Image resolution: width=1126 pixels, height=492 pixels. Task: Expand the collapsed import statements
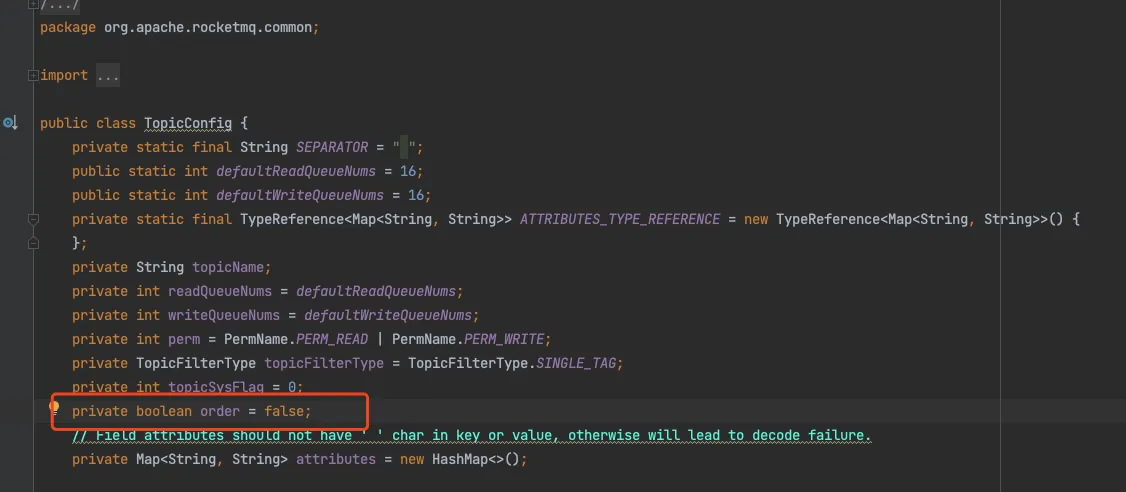(x=34, y=75)
